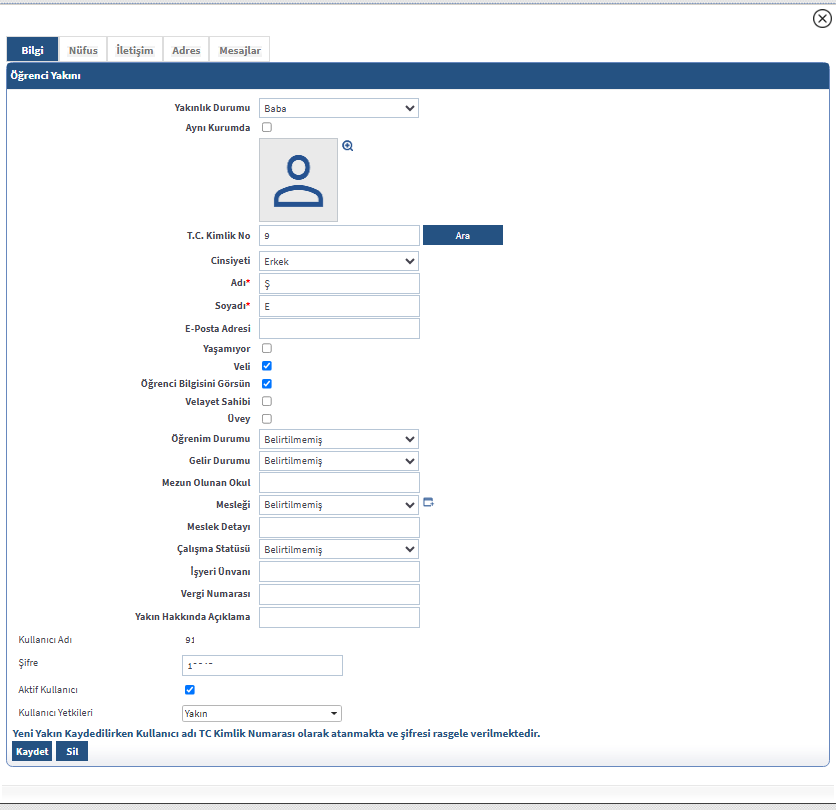The width and height of the screenshot is (836, 810).
Task: Click the icon next to Mesleği dropdown
Action: point(429,503)
